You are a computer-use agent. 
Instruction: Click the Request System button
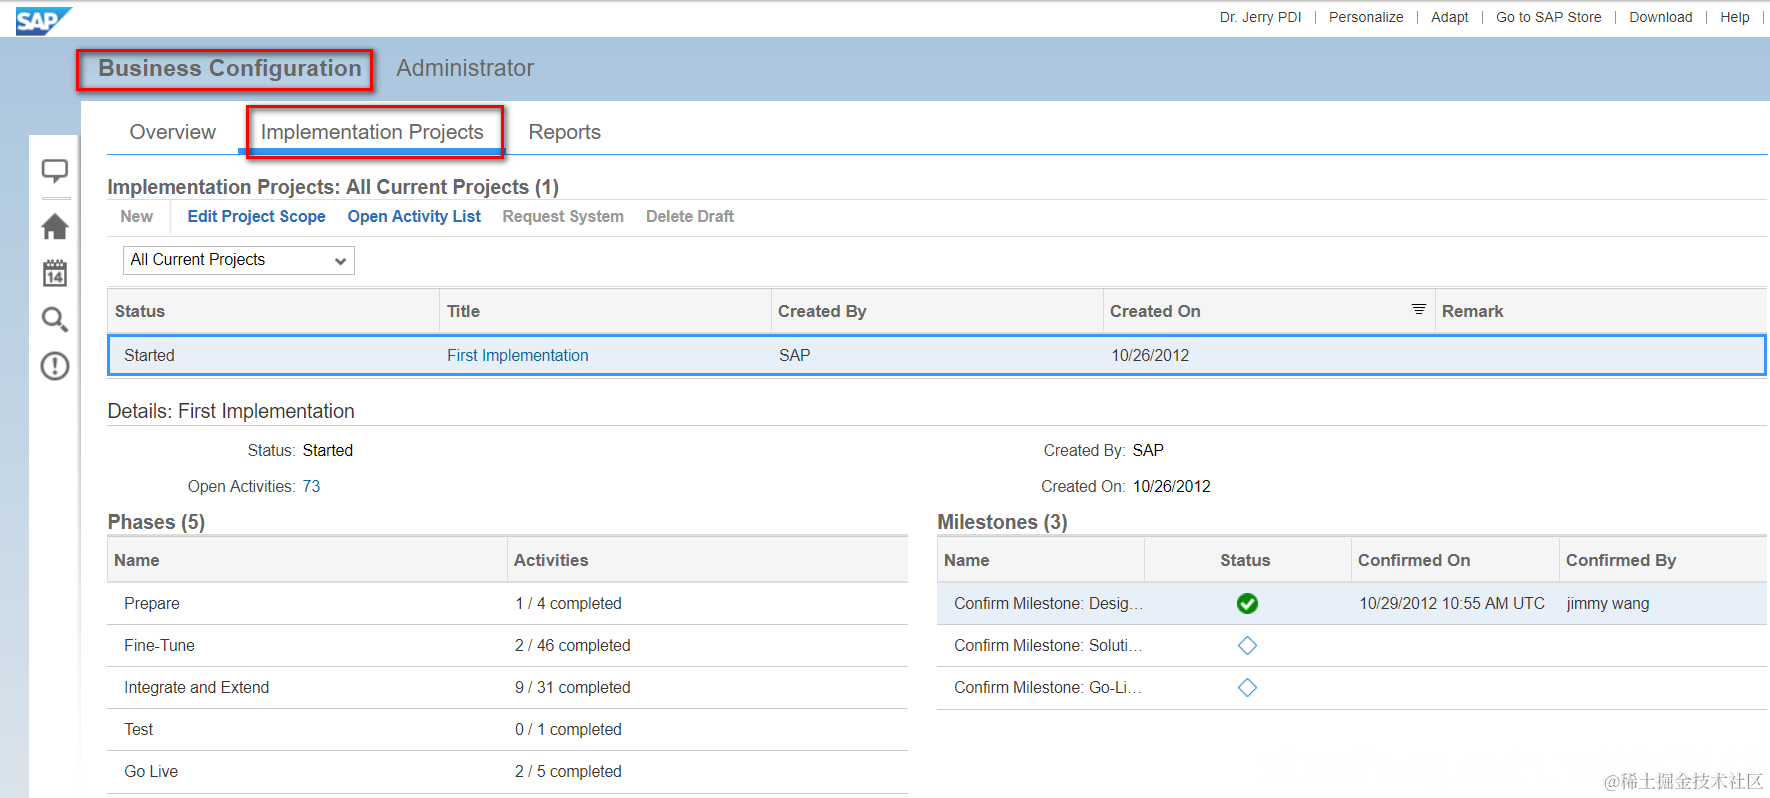pos(563,216)
